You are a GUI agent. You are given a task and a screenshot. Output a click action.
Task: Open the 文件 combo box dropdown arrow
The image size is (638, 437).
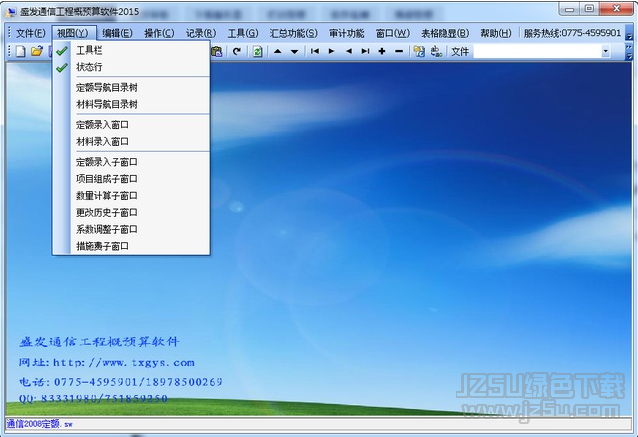click(605, 52)
